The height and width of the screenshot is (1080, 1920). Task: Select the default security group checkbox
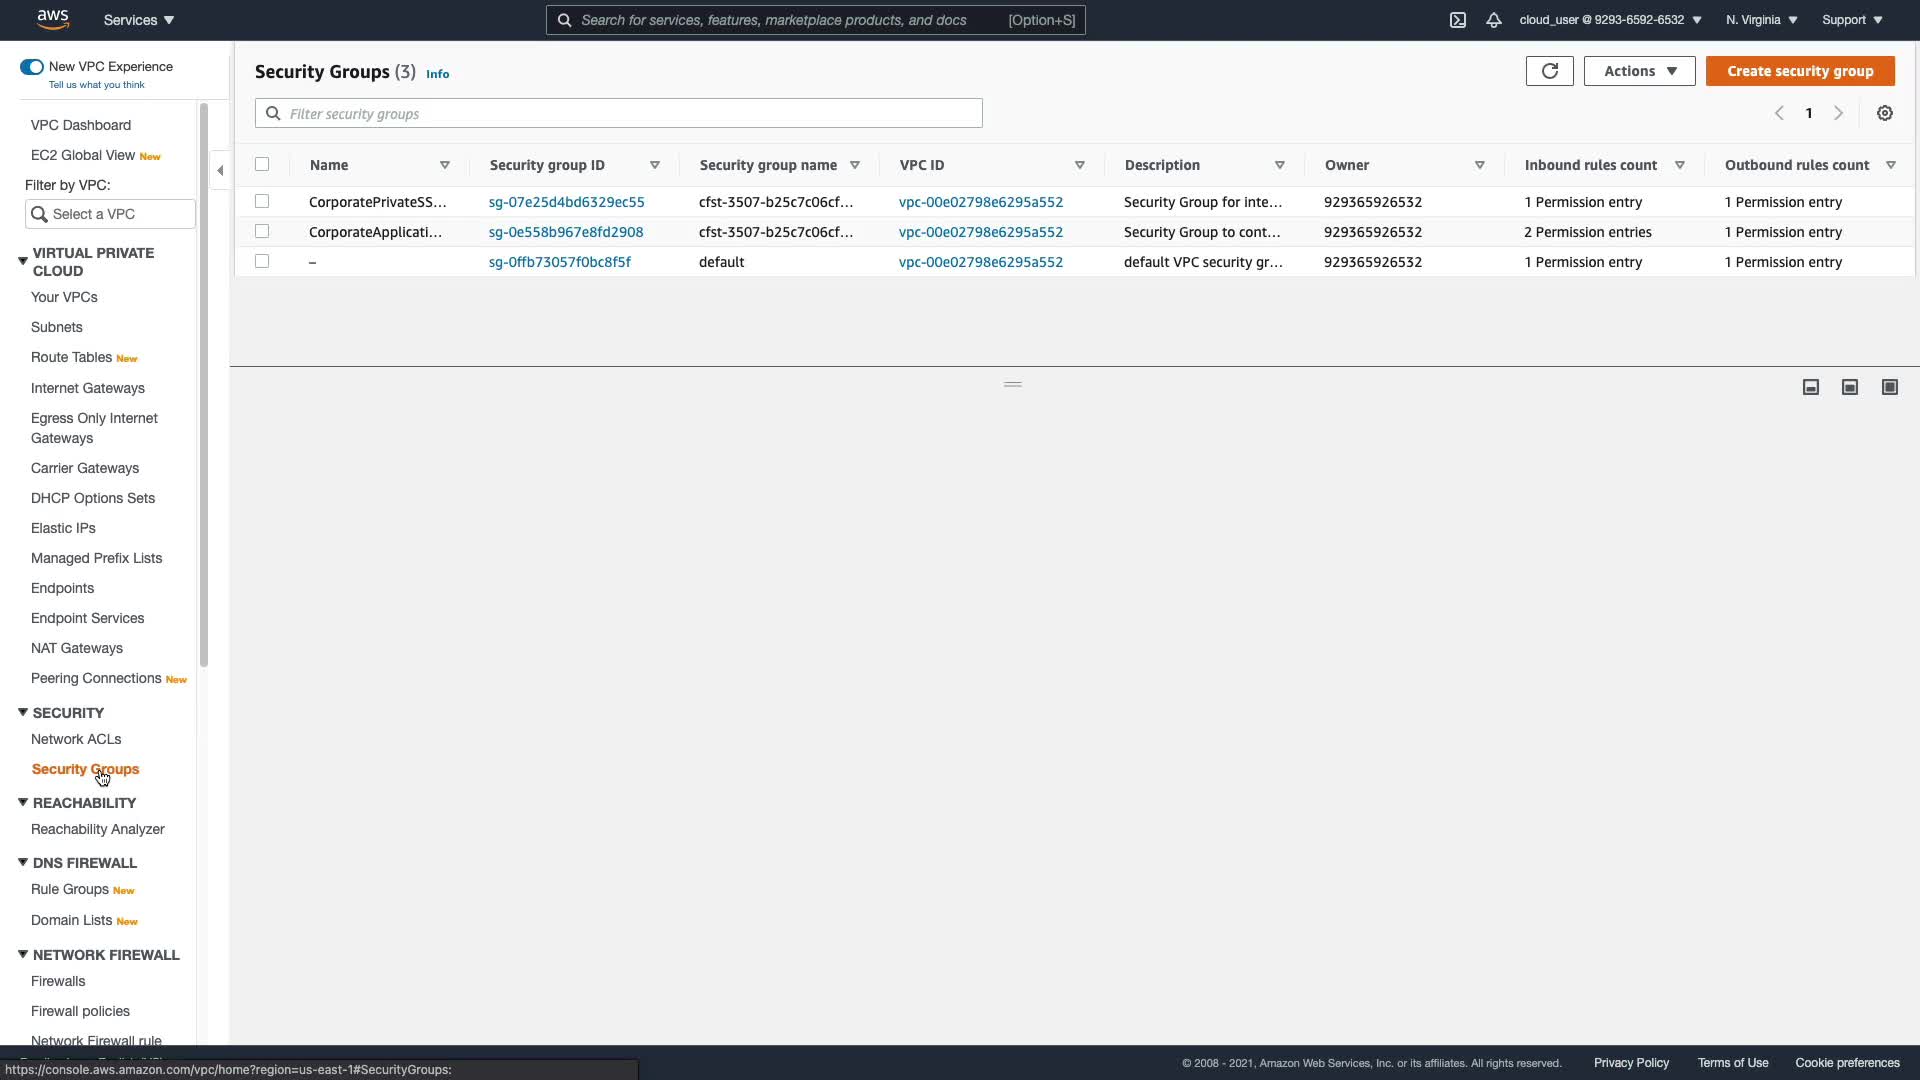[x=262, y=261]
